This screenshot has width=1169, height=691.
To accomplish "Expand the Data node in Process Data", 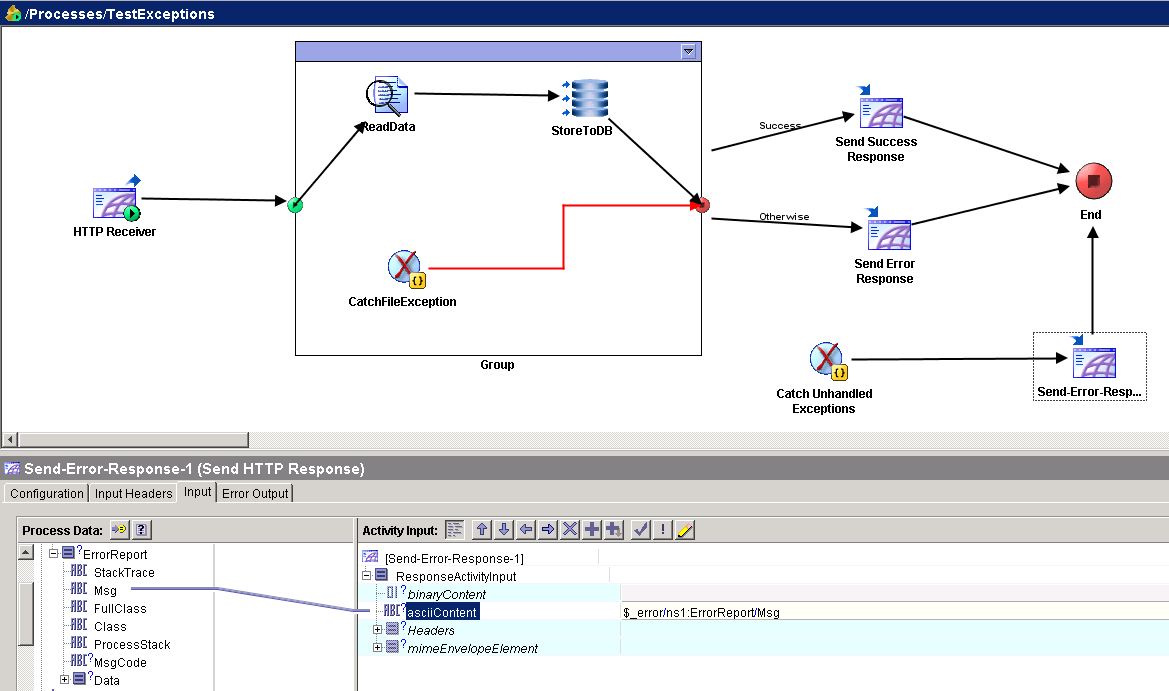I will pos(63,677).
